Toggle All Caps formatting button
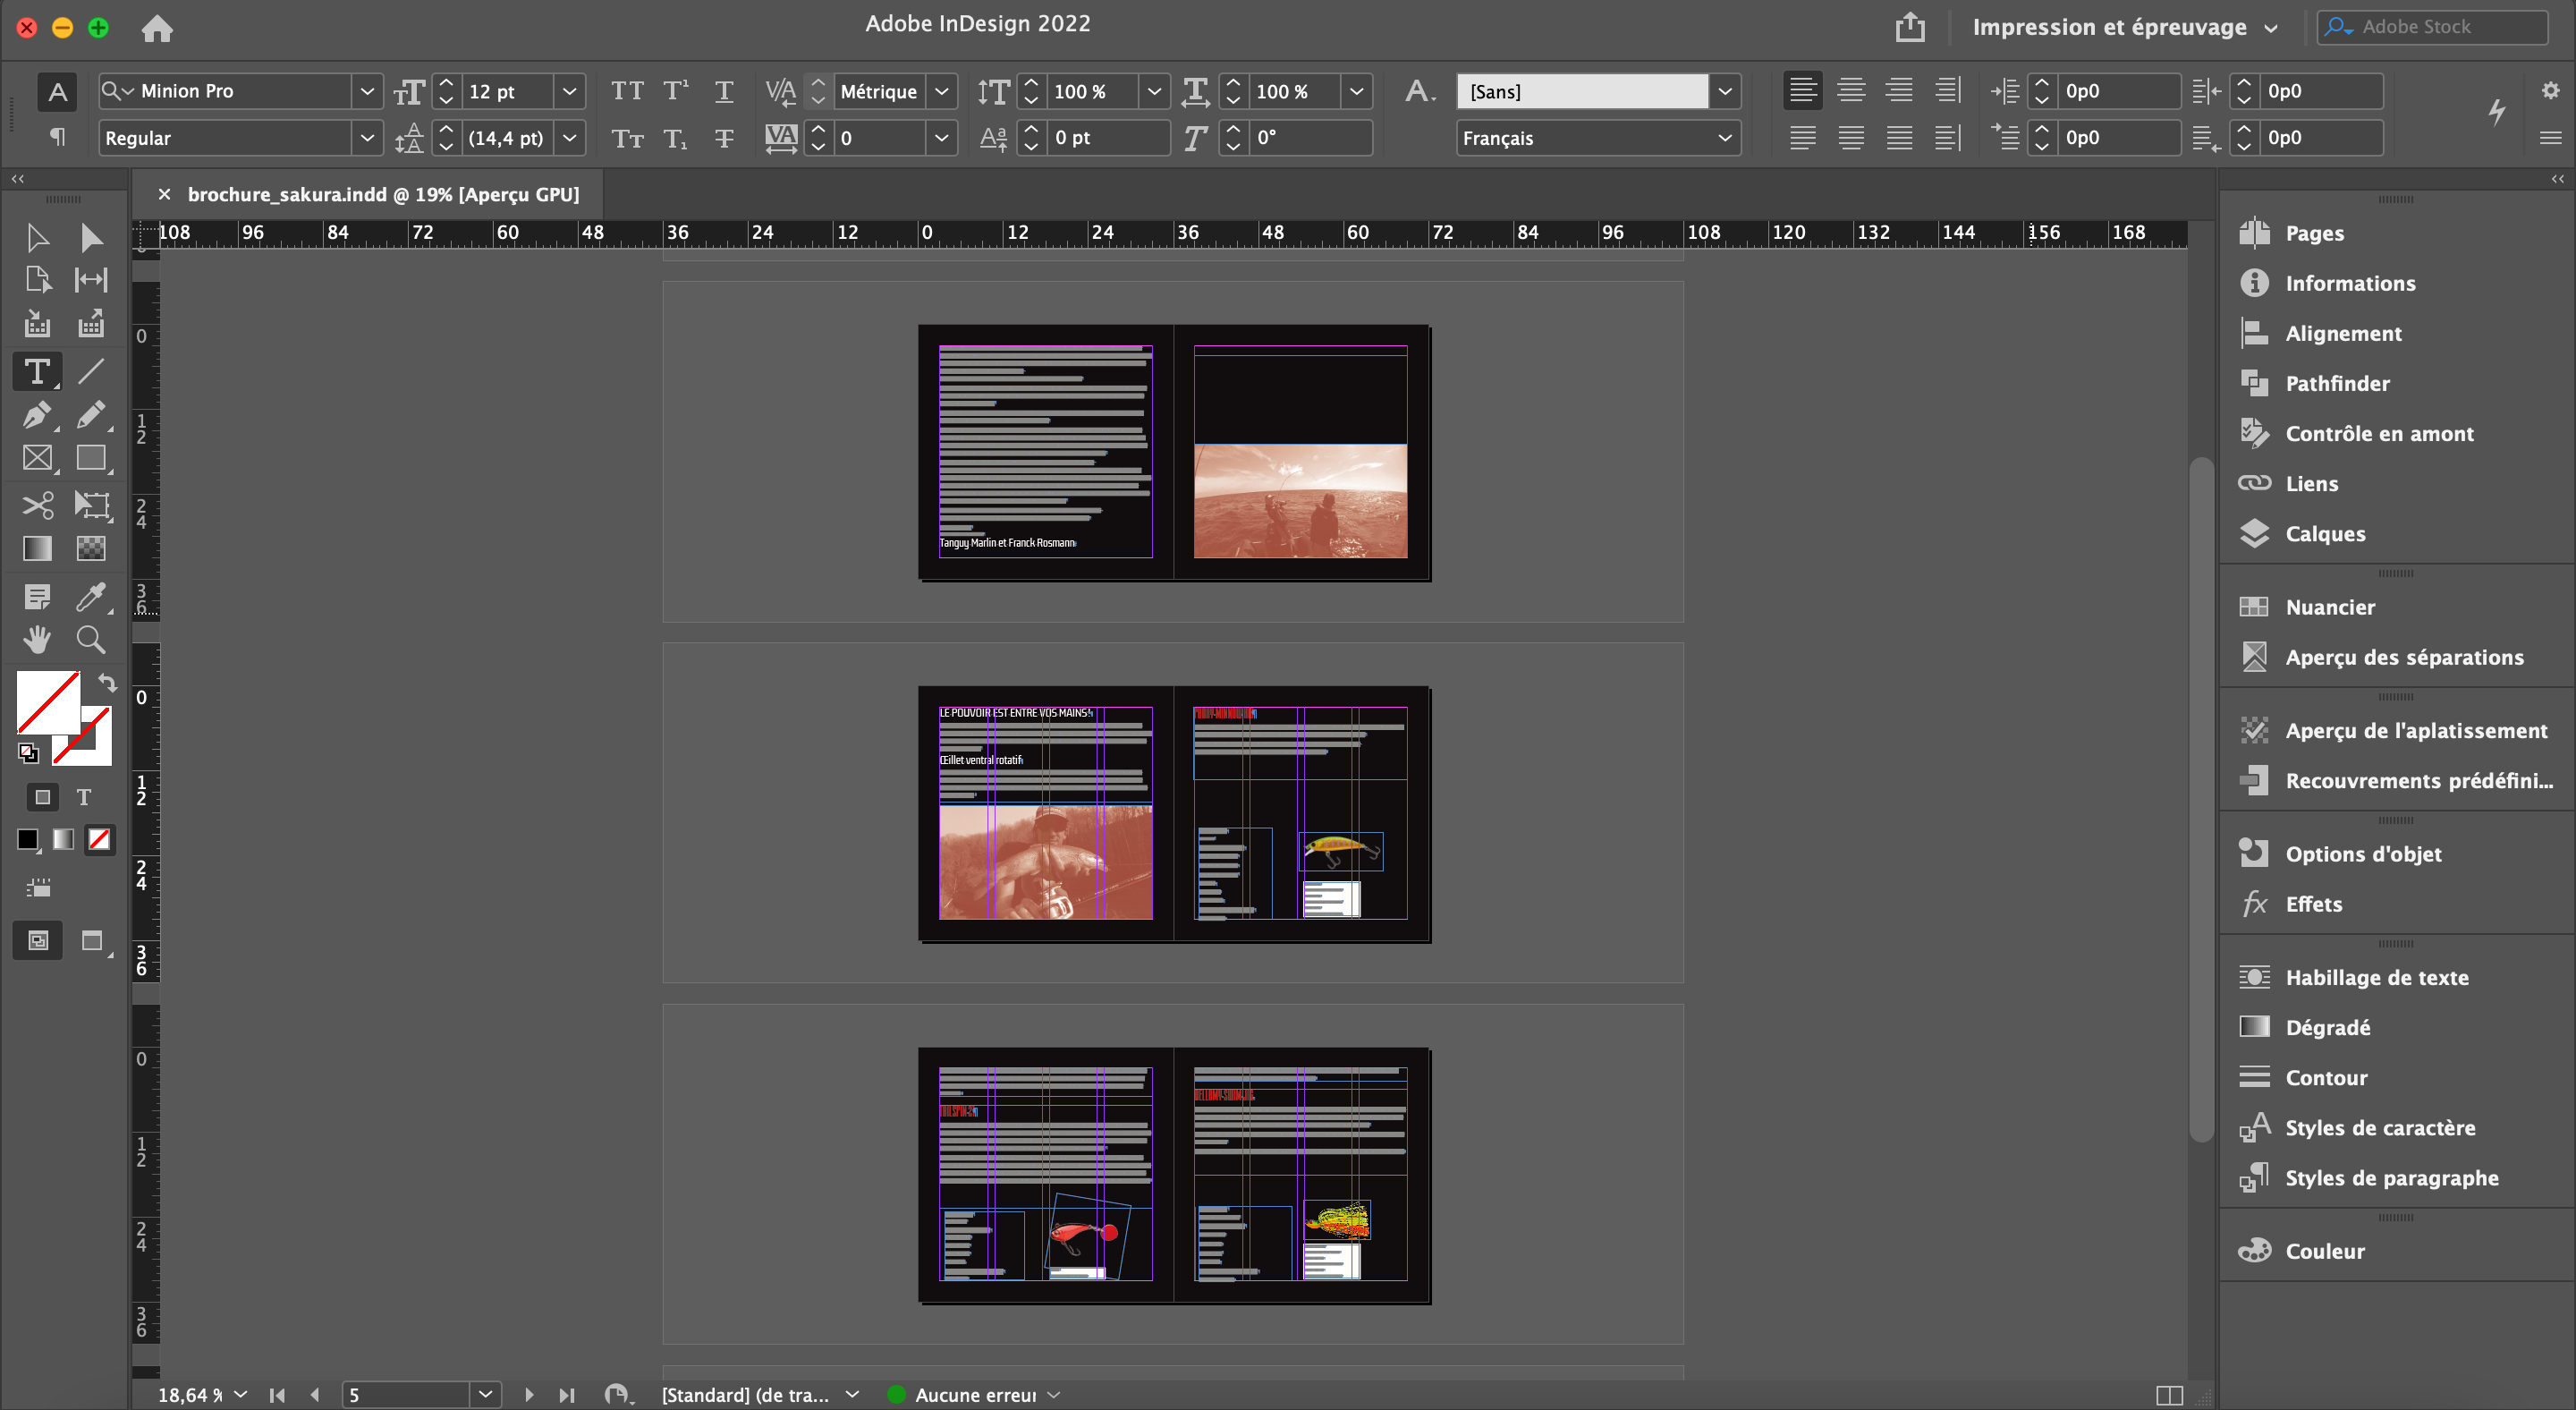 [627, 91]
